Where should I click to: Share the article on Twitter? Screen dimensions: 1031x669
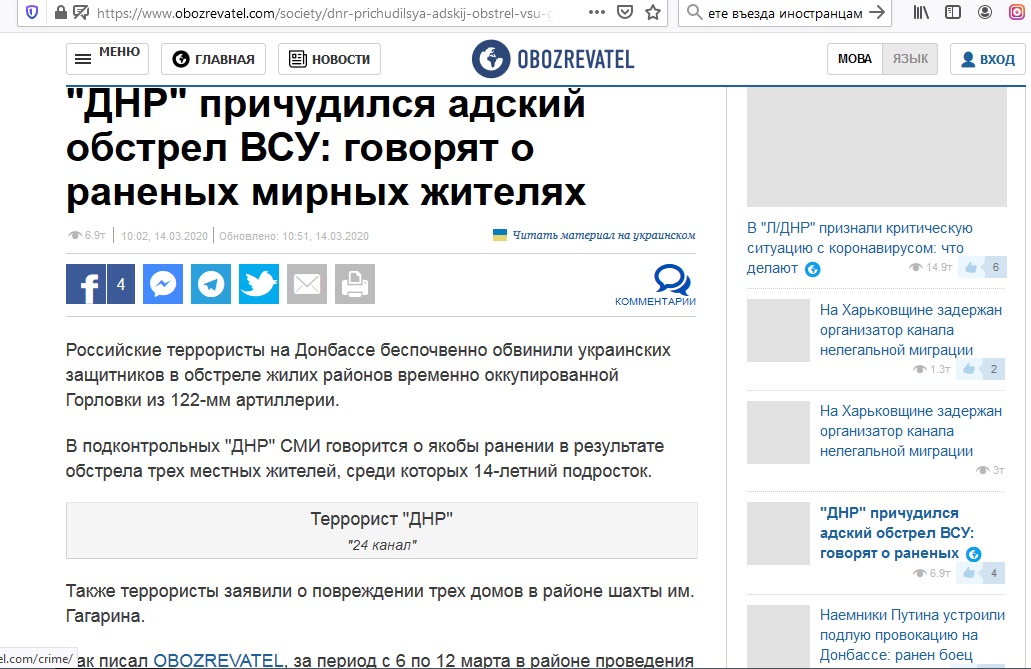258,284
